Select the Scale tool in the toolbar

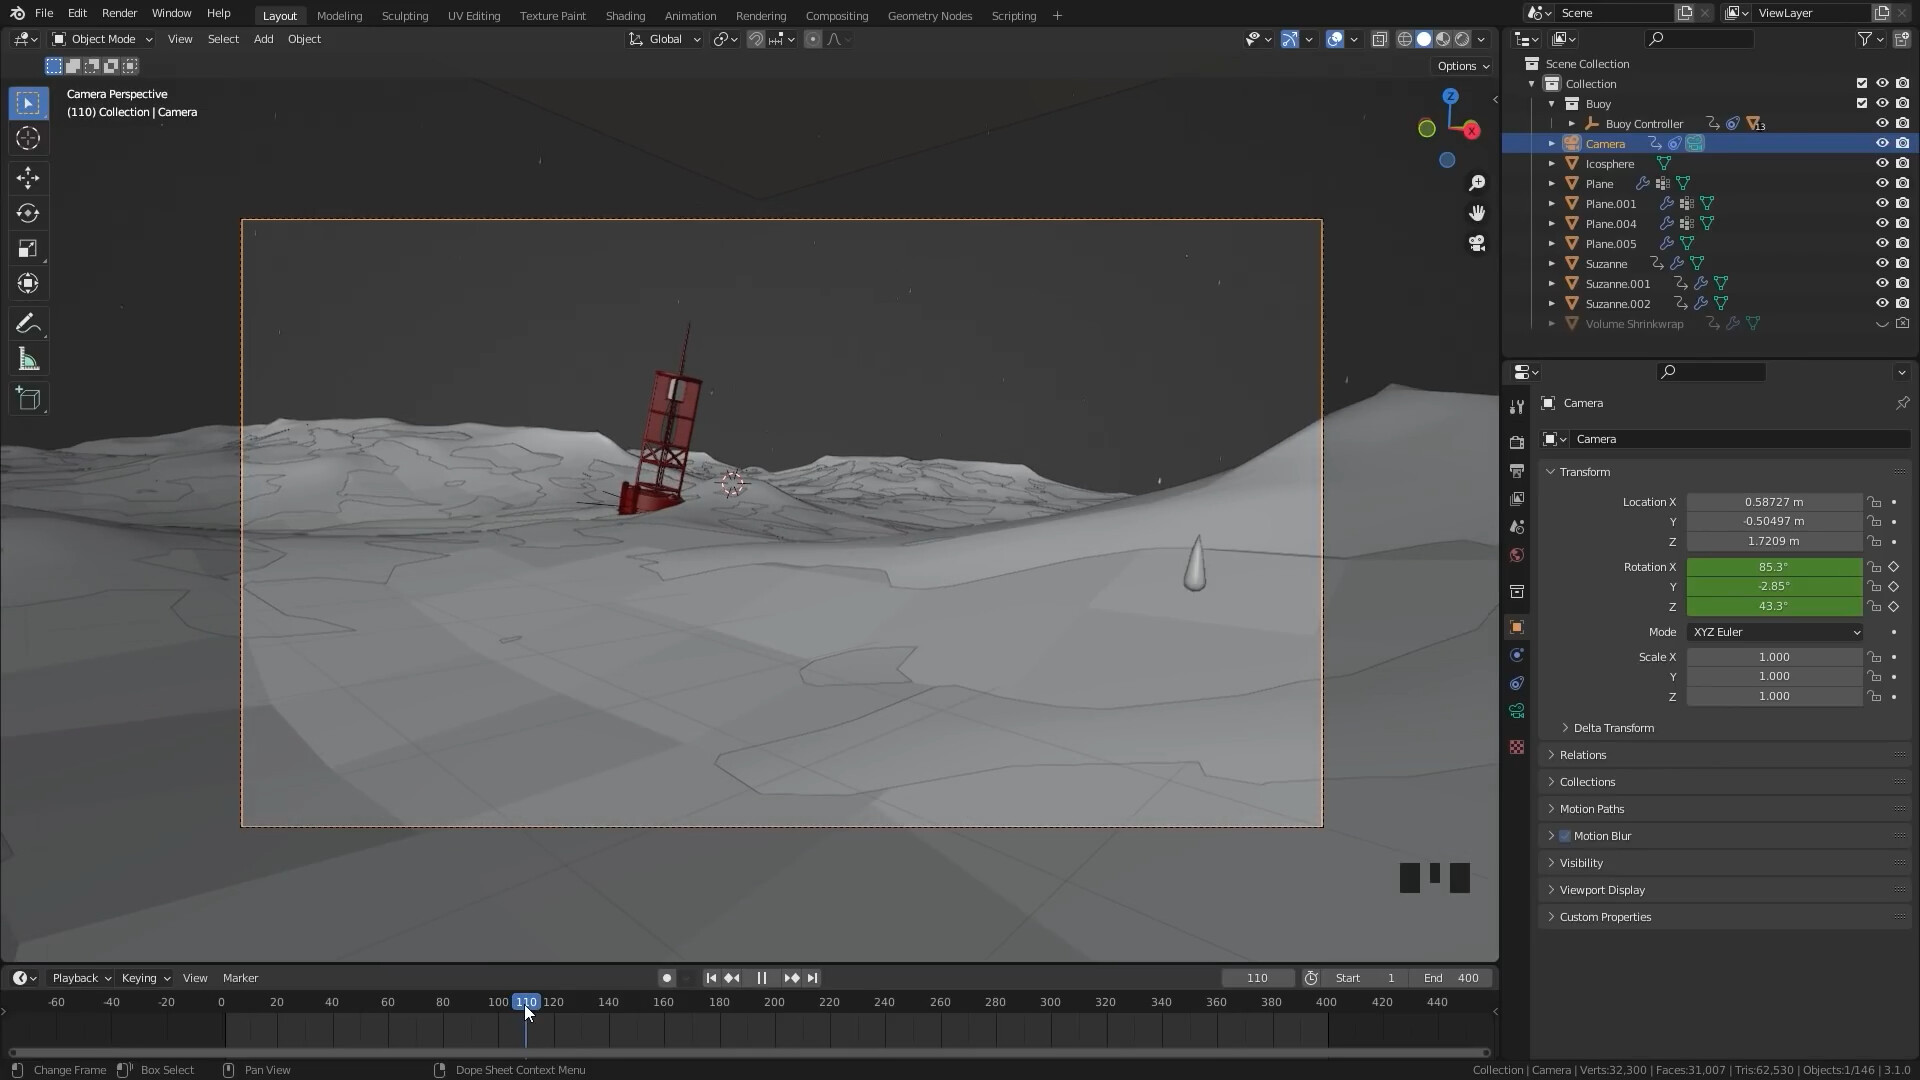point(27,248)
